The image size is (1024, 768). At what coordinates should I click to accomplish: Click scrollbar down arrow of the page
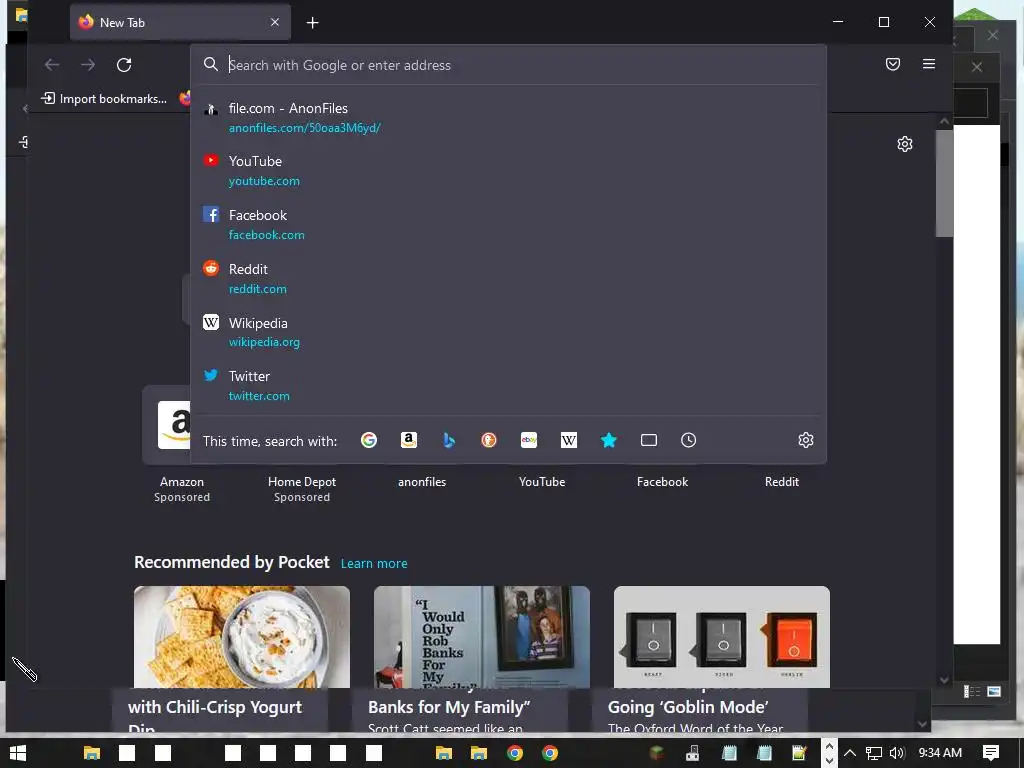tap(944, 680)
